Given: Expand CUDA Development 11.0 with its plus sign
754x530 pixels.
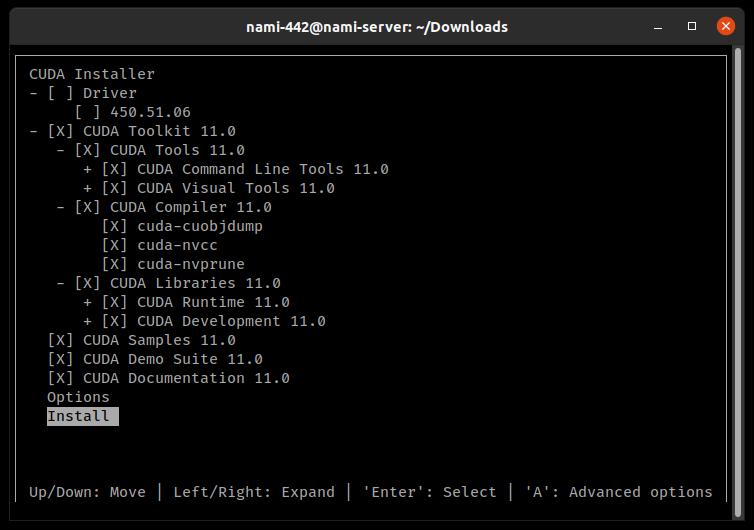Looking at the screenshot, I should pyautogui.click(x=87, y=321).
